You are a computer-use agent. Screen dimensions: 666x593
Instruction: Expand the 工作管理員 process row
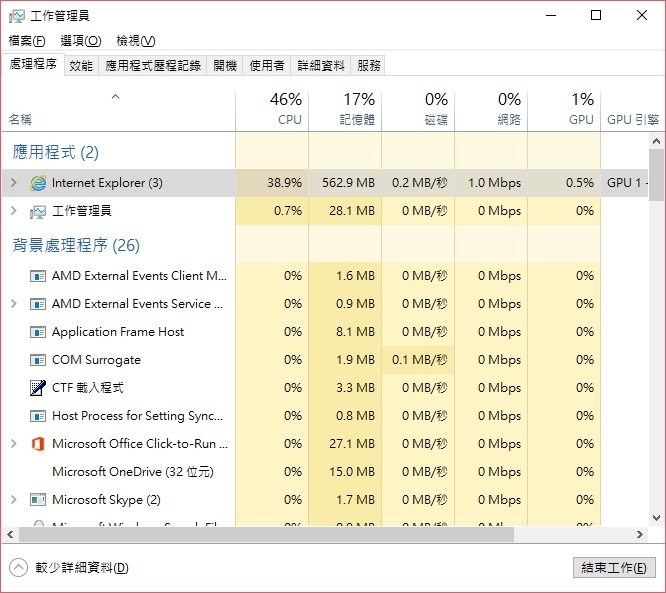(x=14, y=211)
